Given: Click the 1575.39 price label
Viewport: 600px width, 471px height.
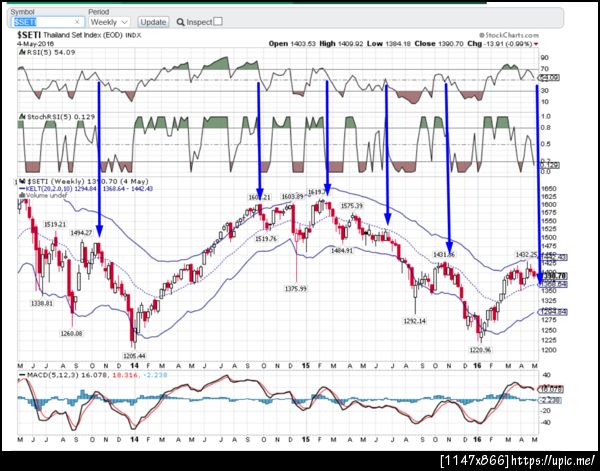Looking at the screenshot, I should point(352,206).
